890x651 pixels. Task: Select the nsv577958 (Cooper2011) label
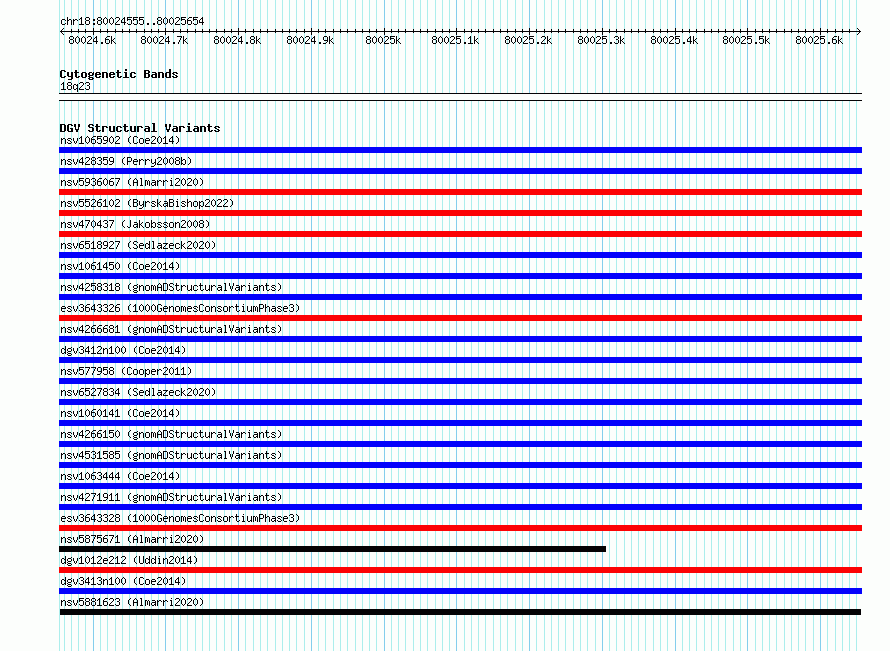[126, 371]
